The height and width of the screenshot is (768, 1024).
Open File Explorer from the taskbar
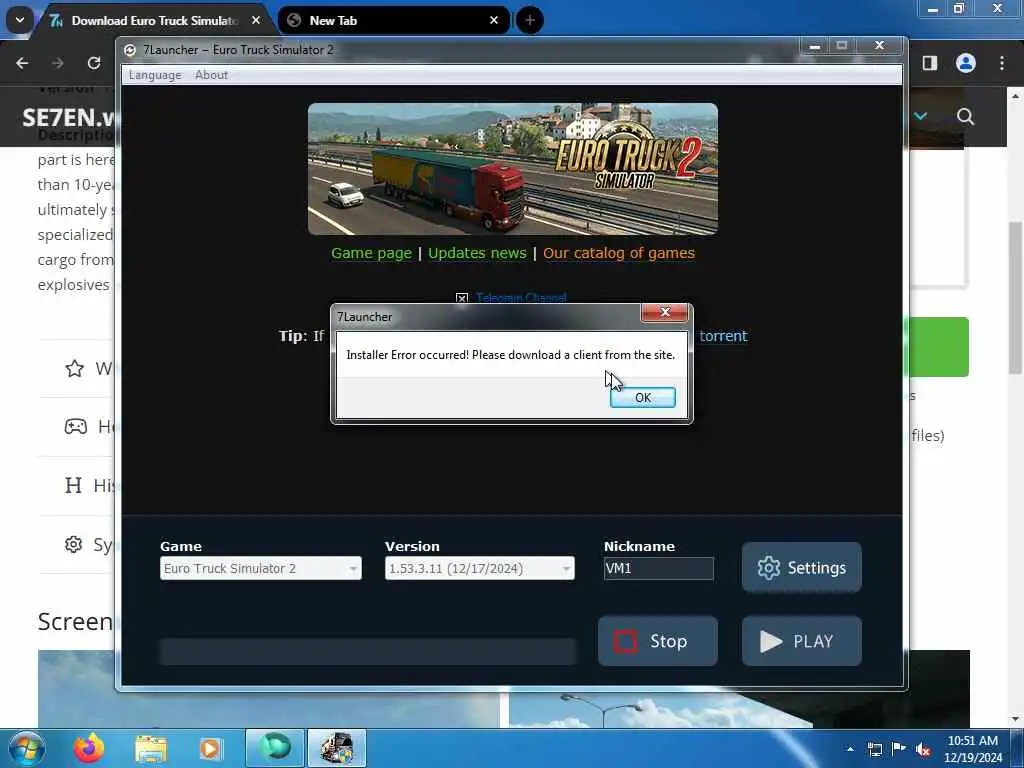[151, 749]
